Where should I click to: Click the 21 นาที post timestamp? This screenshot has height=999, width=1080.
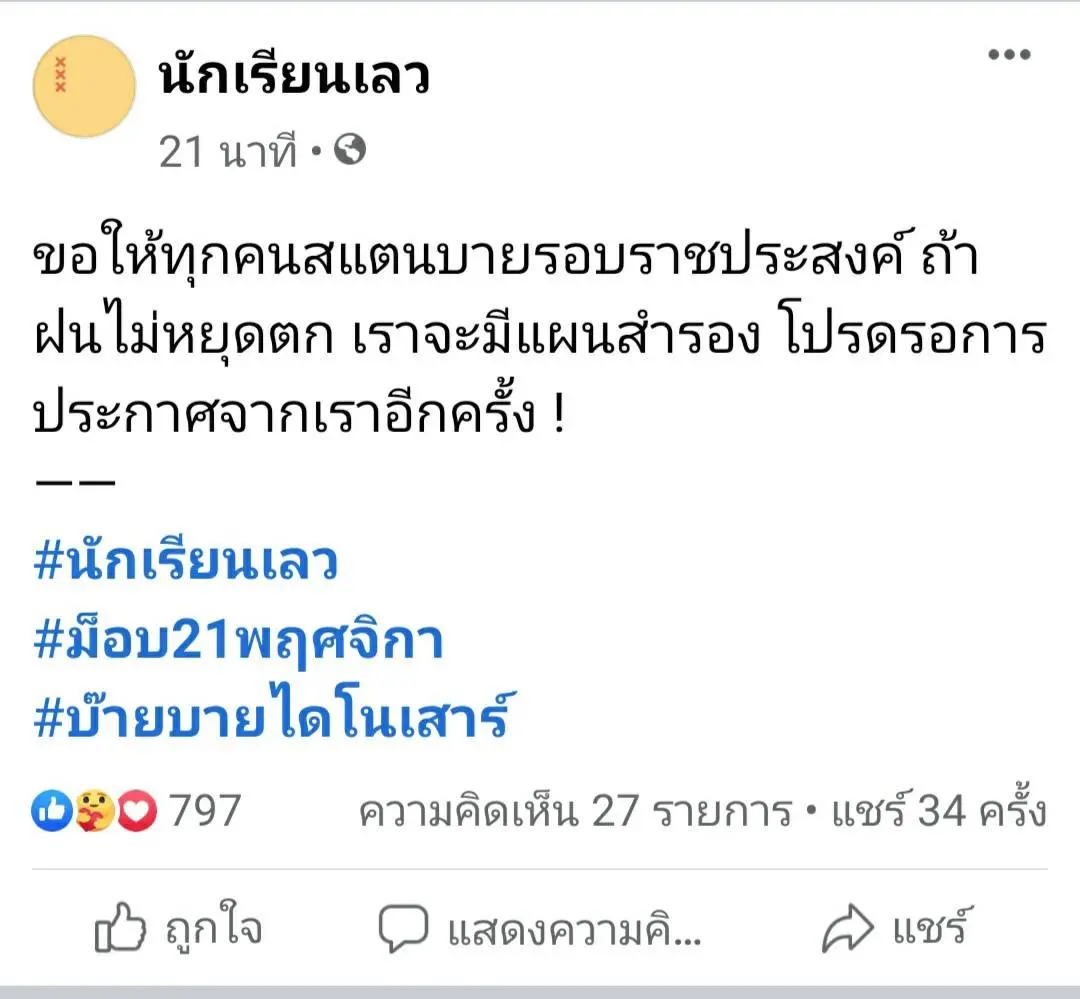[x=228, y=152]
